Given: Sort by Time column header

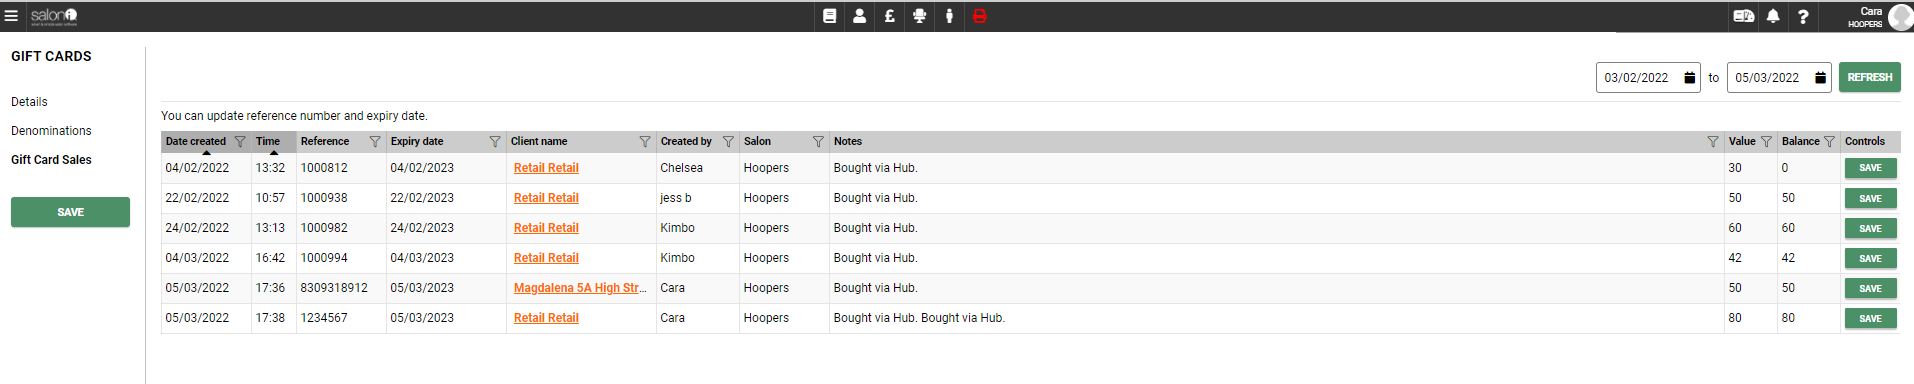Looking at the screenshot, I should [267, 142].
